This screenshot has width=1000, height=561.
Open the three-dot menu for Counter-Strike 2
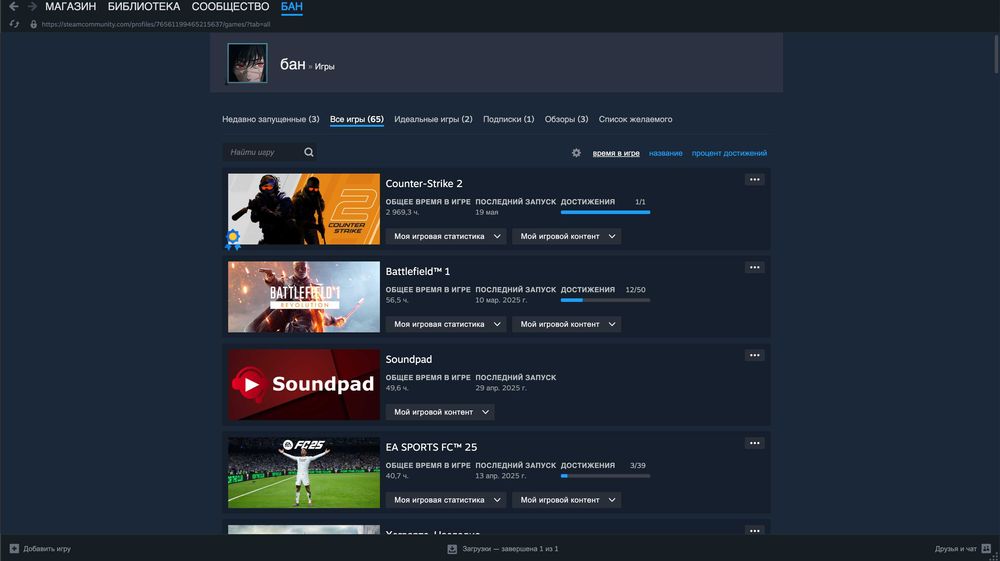[754, 180]
